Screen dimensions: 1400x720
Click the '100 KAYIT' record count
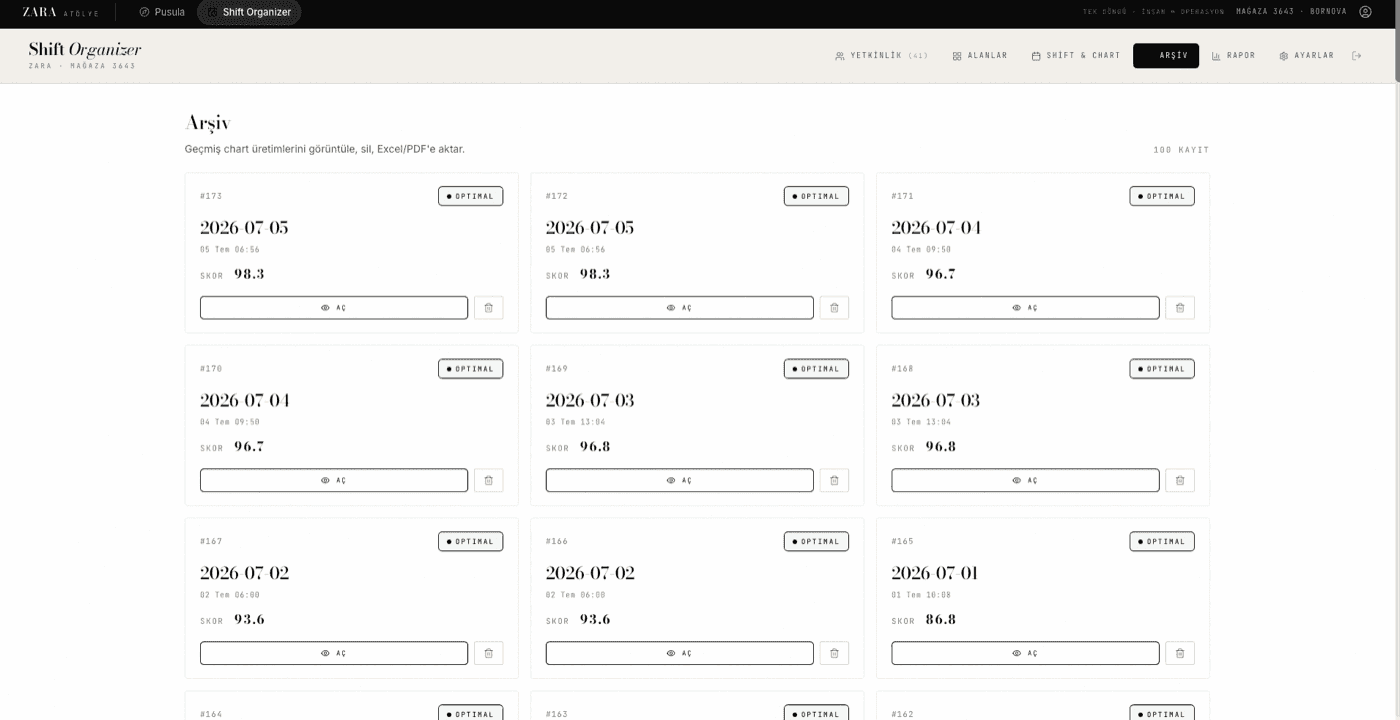coord(1181,150)
